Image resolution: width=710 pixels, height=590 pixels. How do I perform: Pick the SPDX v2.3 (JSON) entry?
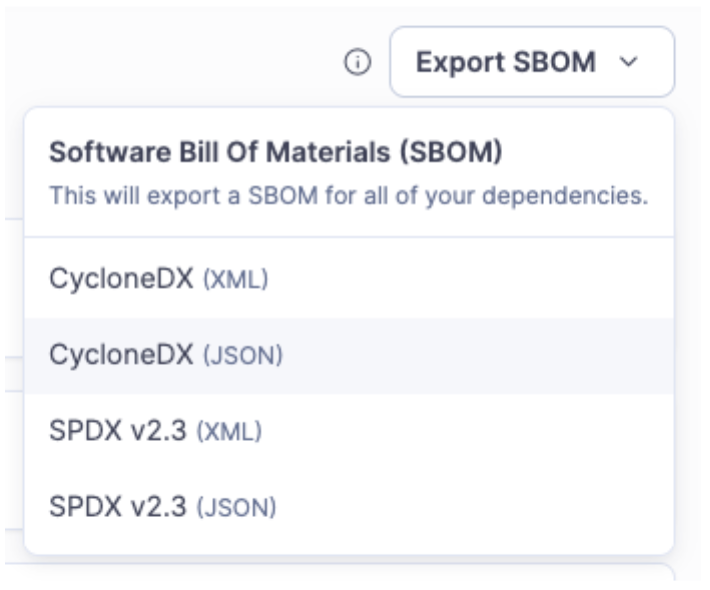162,507
